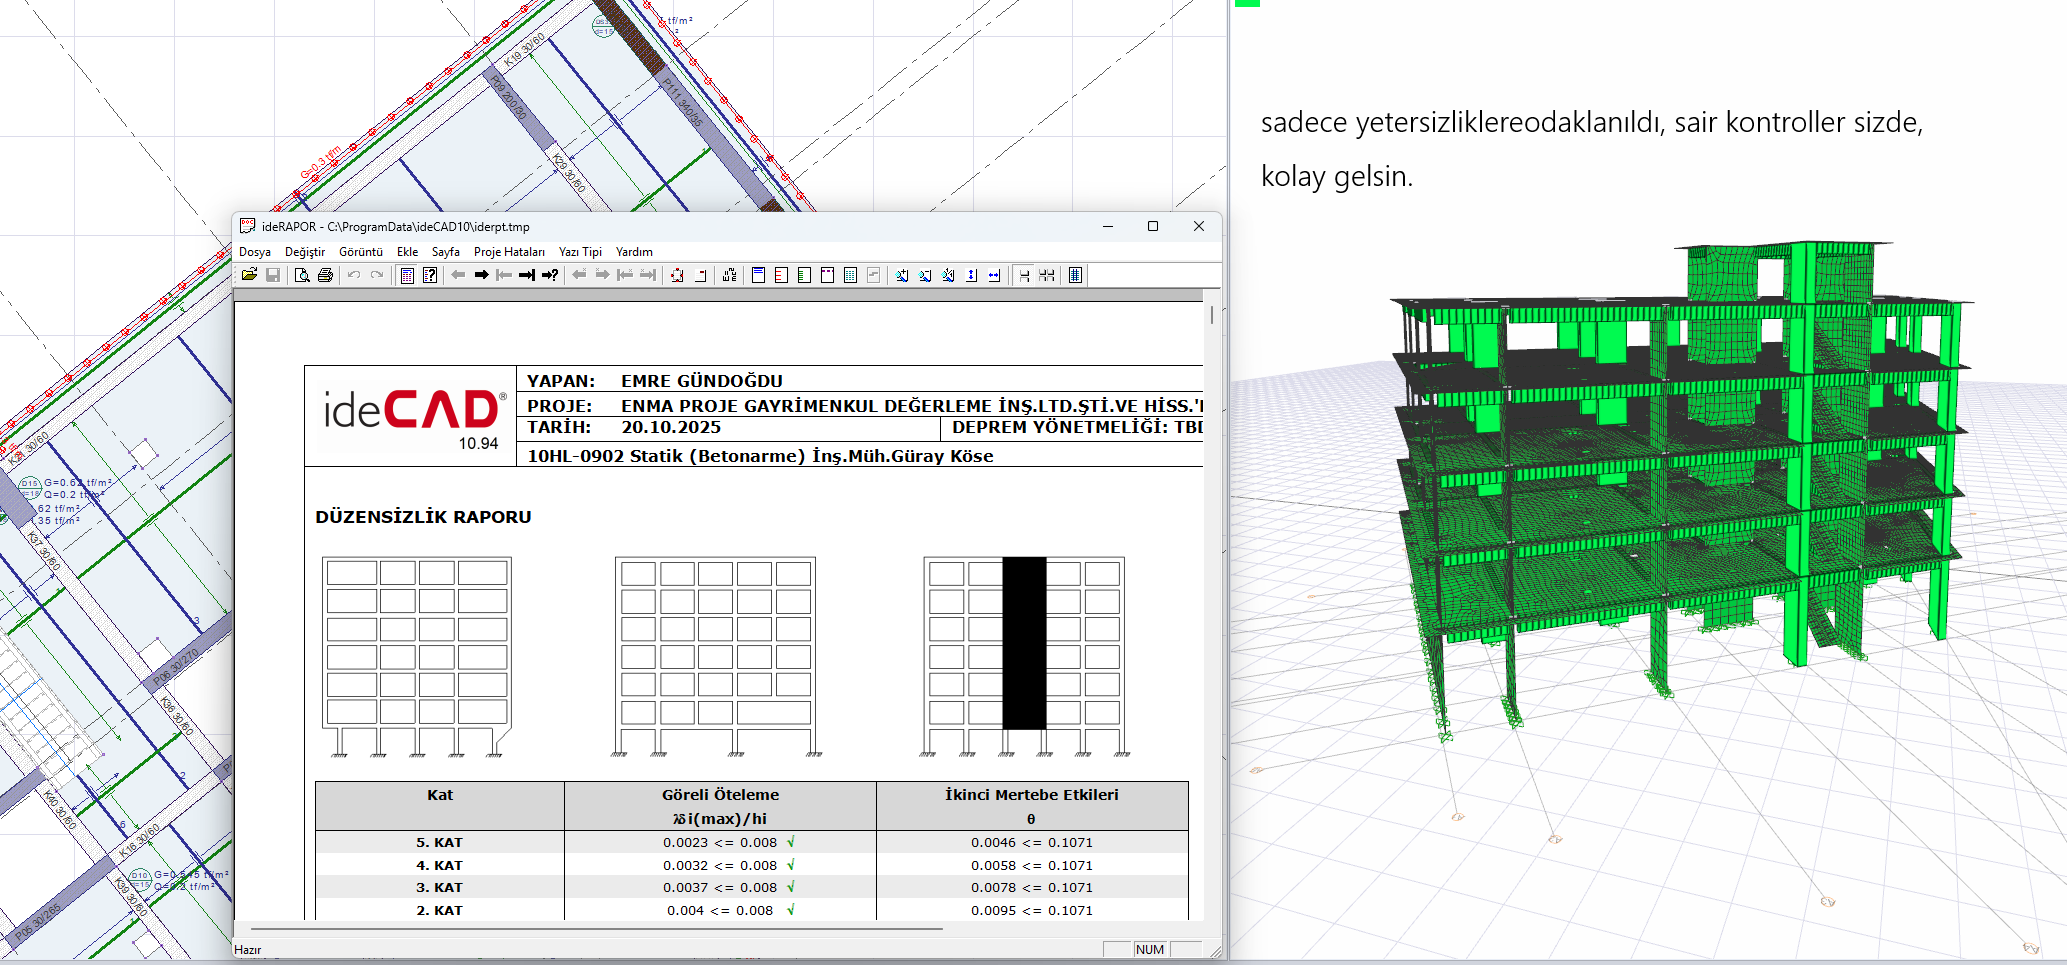Viewport: 2067px width, 965px height.
Task: Click the zoom out magnifier icon
Action: [925, 275]
